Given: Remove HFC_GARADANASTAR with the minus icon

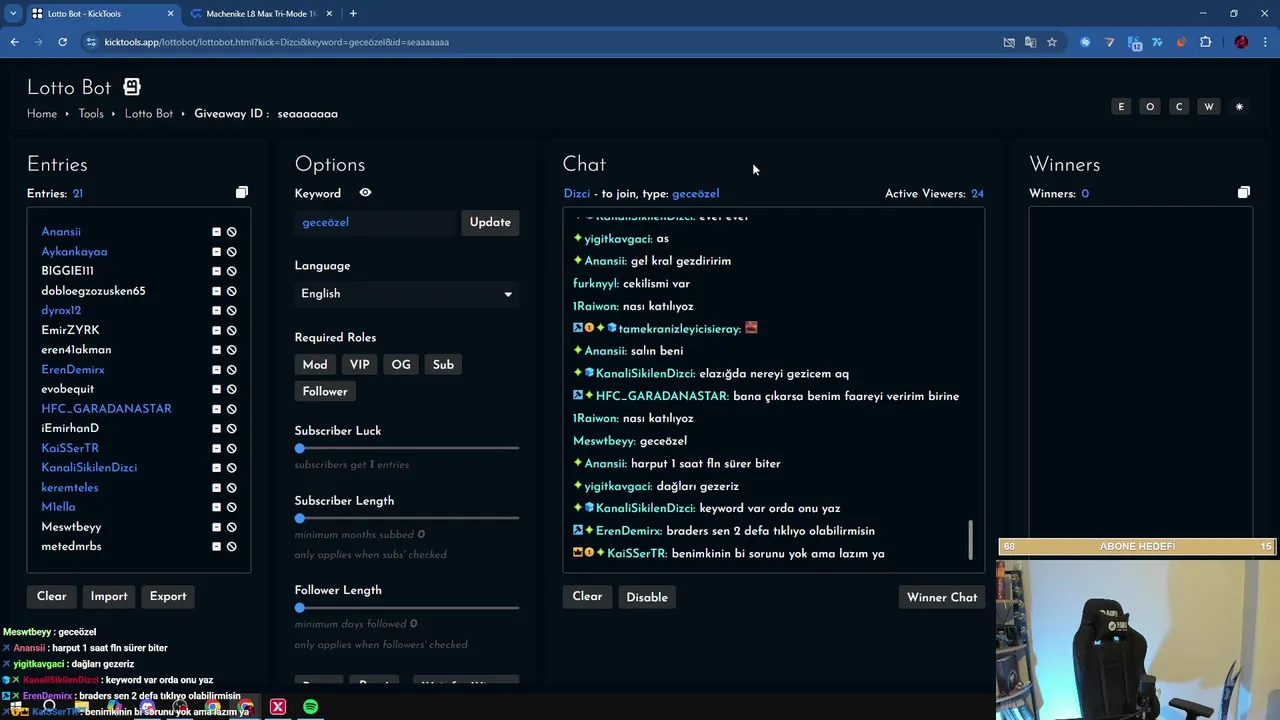Looking at the screenshot, I should (216, 409).
